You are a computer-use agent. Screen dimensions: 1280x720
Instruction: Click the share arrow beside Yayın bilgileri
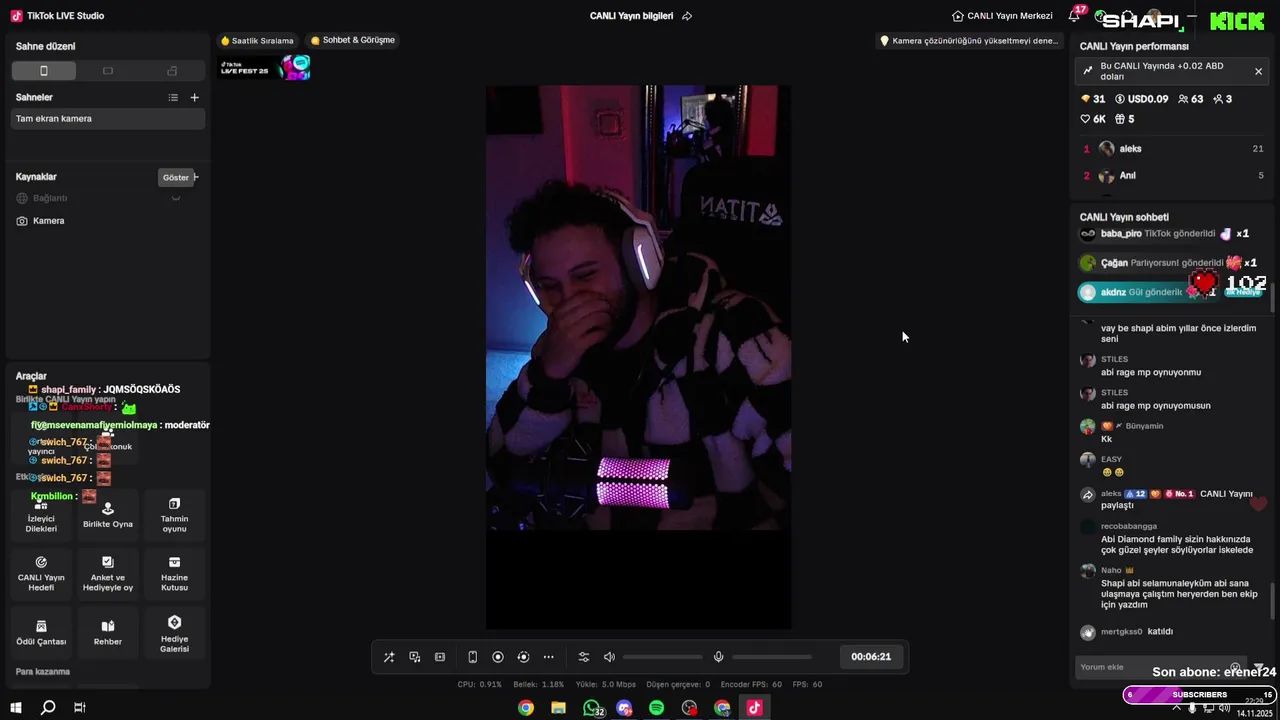(687, 16)
